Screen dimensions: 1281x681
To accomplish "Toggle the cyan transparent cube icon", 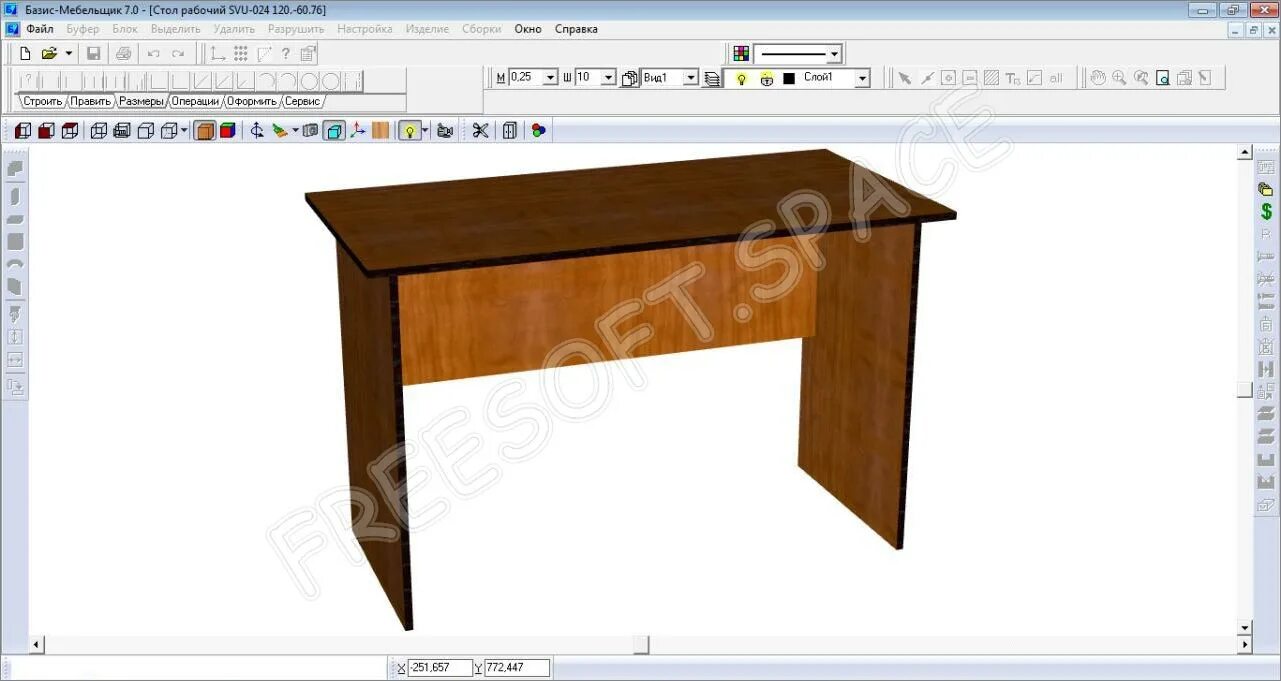I will click(x=334, y=130).
